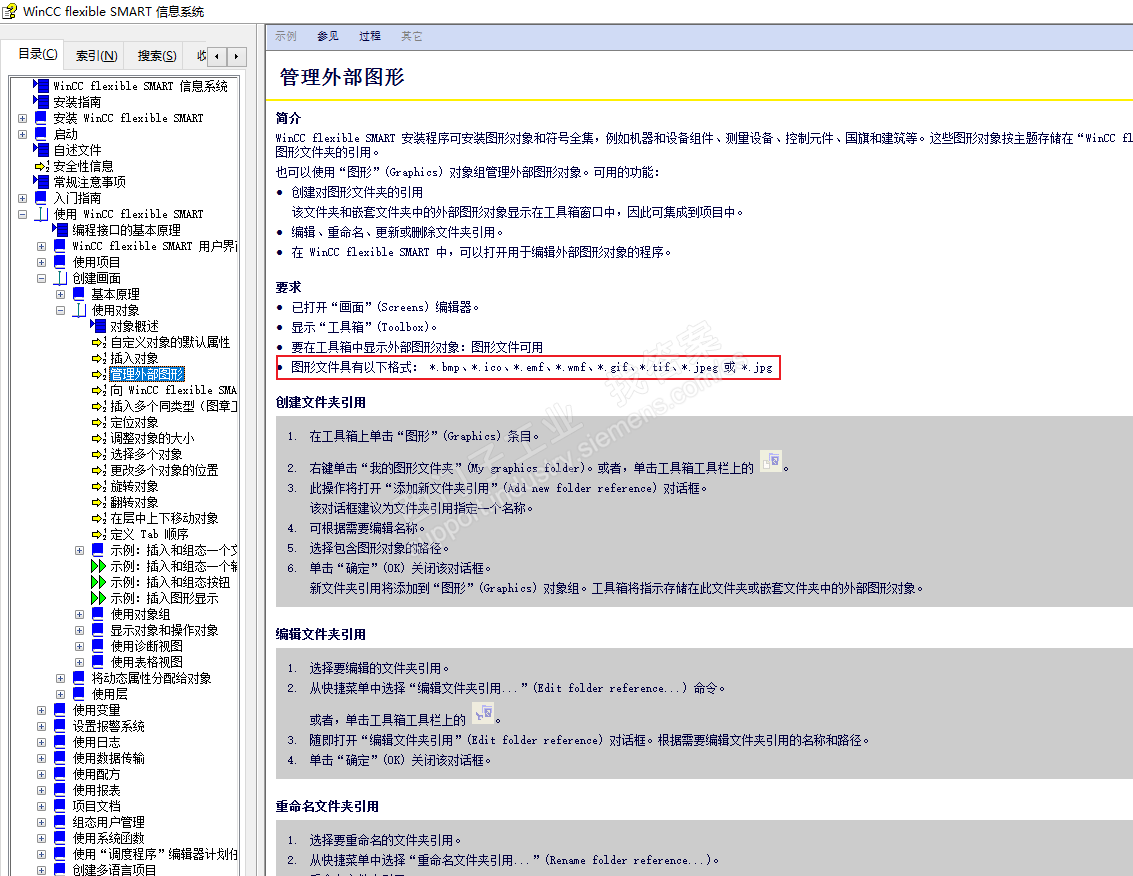The image size is (1133, 876).
Task: Click the green icon beside 示例: 插入图形显示
Action: pyautogui.click(x=98, y=598)
